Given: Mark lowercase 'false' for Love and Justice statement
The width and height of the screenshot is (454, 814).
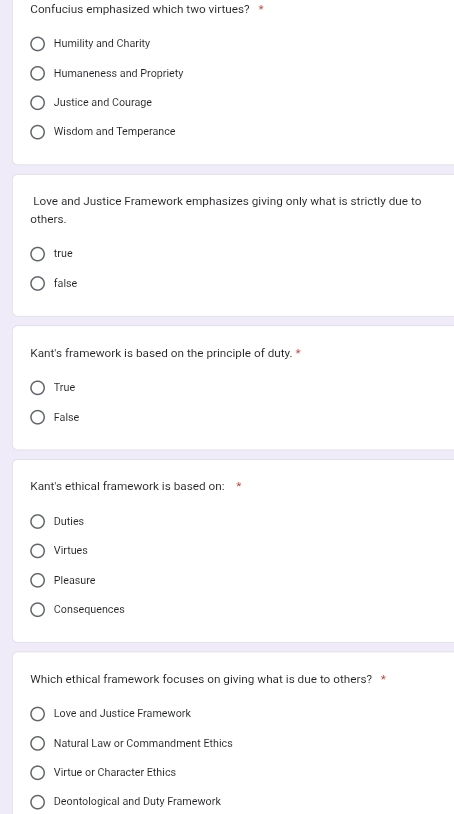Looking at the screenshot, I should click(37, 283).
